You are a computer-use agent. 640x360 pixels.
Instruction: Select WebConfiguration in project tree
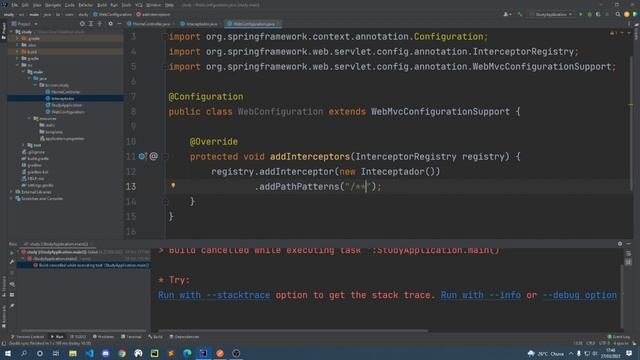click(x=65, y=112)
